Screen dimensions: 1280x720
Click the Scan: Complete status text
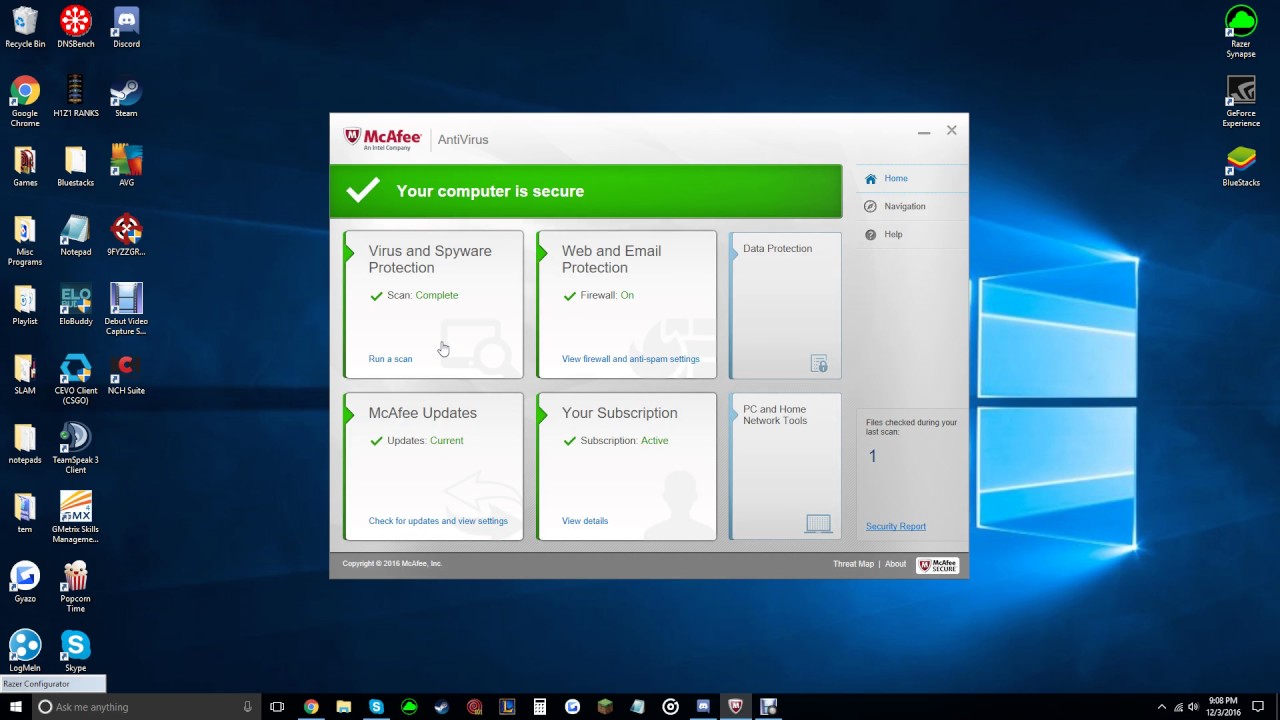tap(422, 295)
